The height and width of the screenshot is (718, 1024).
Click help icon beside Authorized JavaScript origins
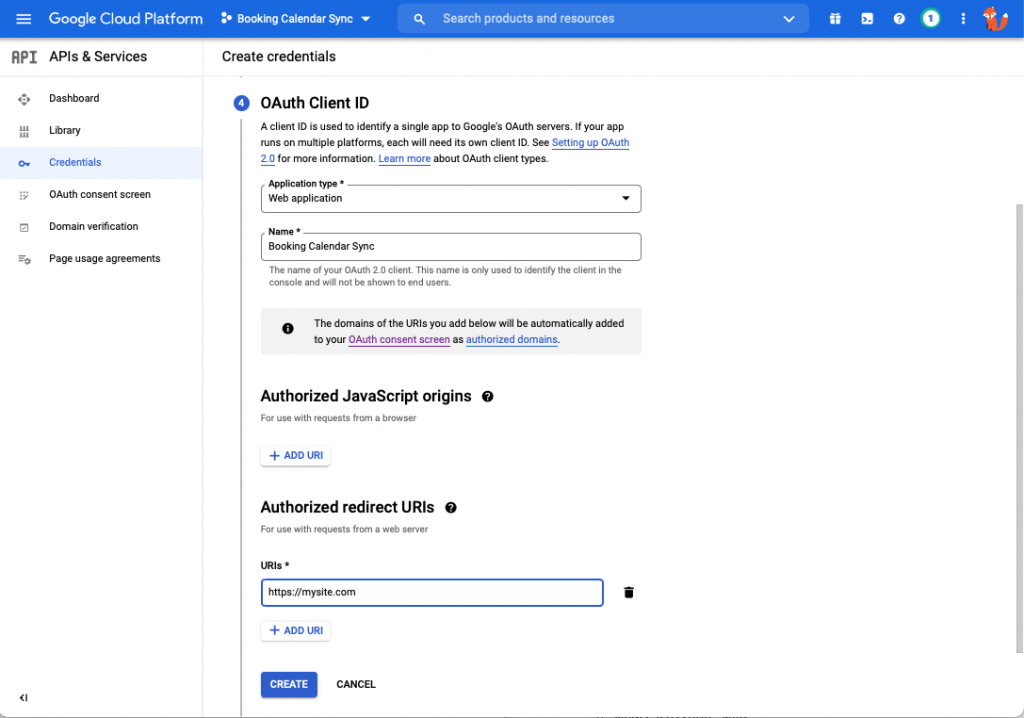click(x=487, y=397)
